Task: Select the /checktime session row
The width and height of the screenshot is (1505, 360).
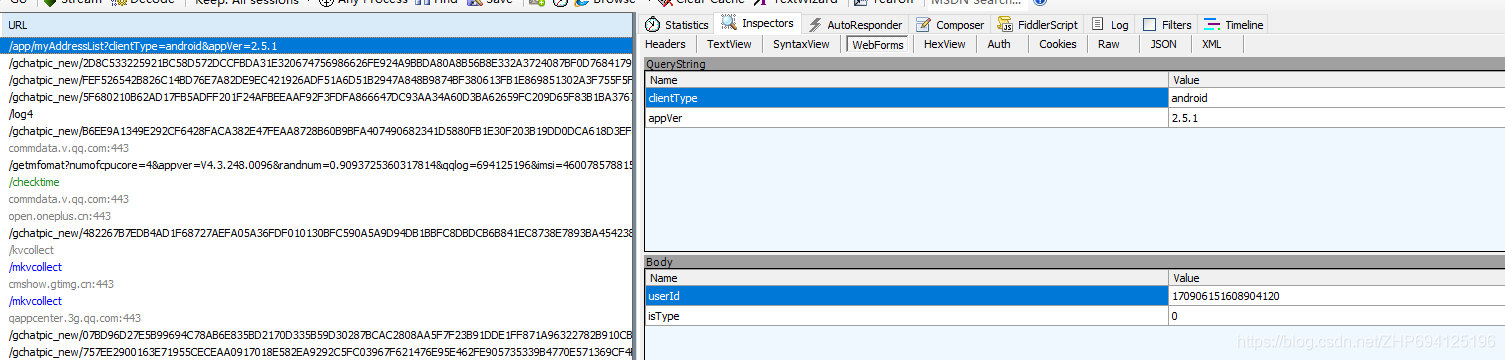Action: point(317,182)
